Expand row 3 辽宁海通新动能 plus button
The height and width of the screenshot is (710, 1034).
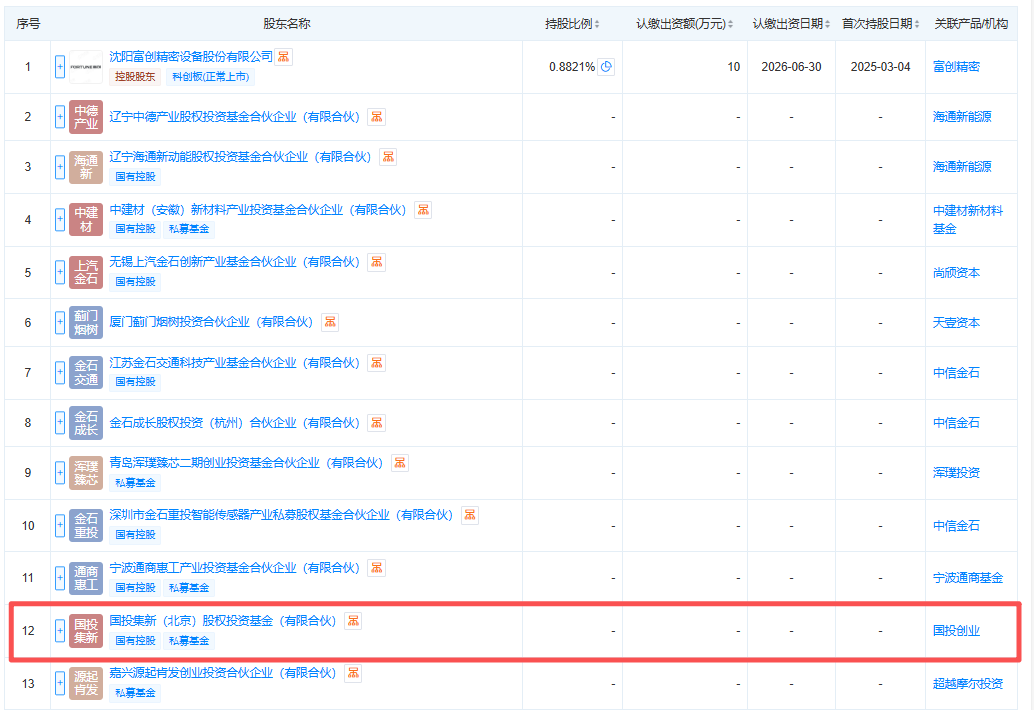click(60, 167)
